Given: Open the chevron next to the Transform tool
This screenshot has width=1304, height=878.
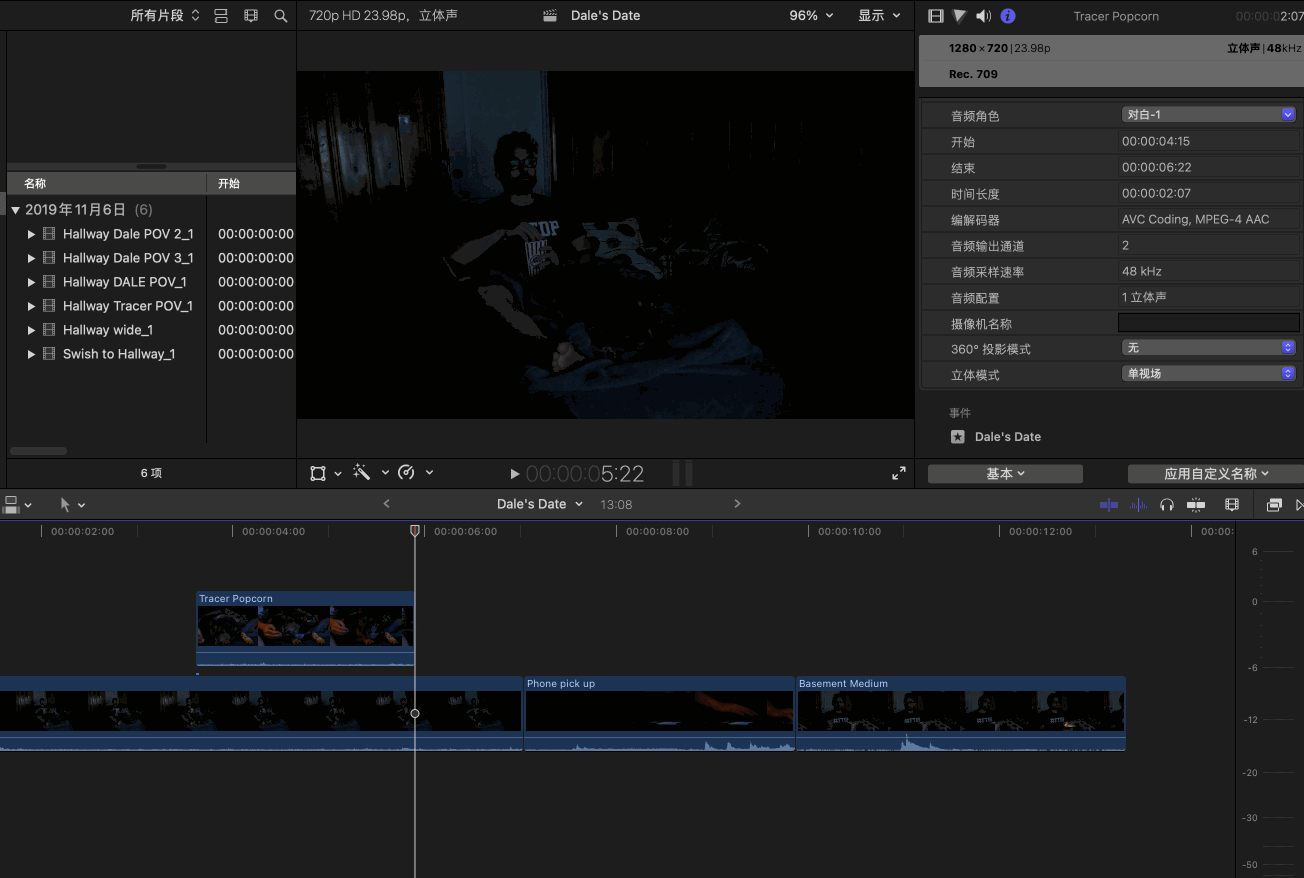Looking at the screenshot, I should (x=338, y=473).
